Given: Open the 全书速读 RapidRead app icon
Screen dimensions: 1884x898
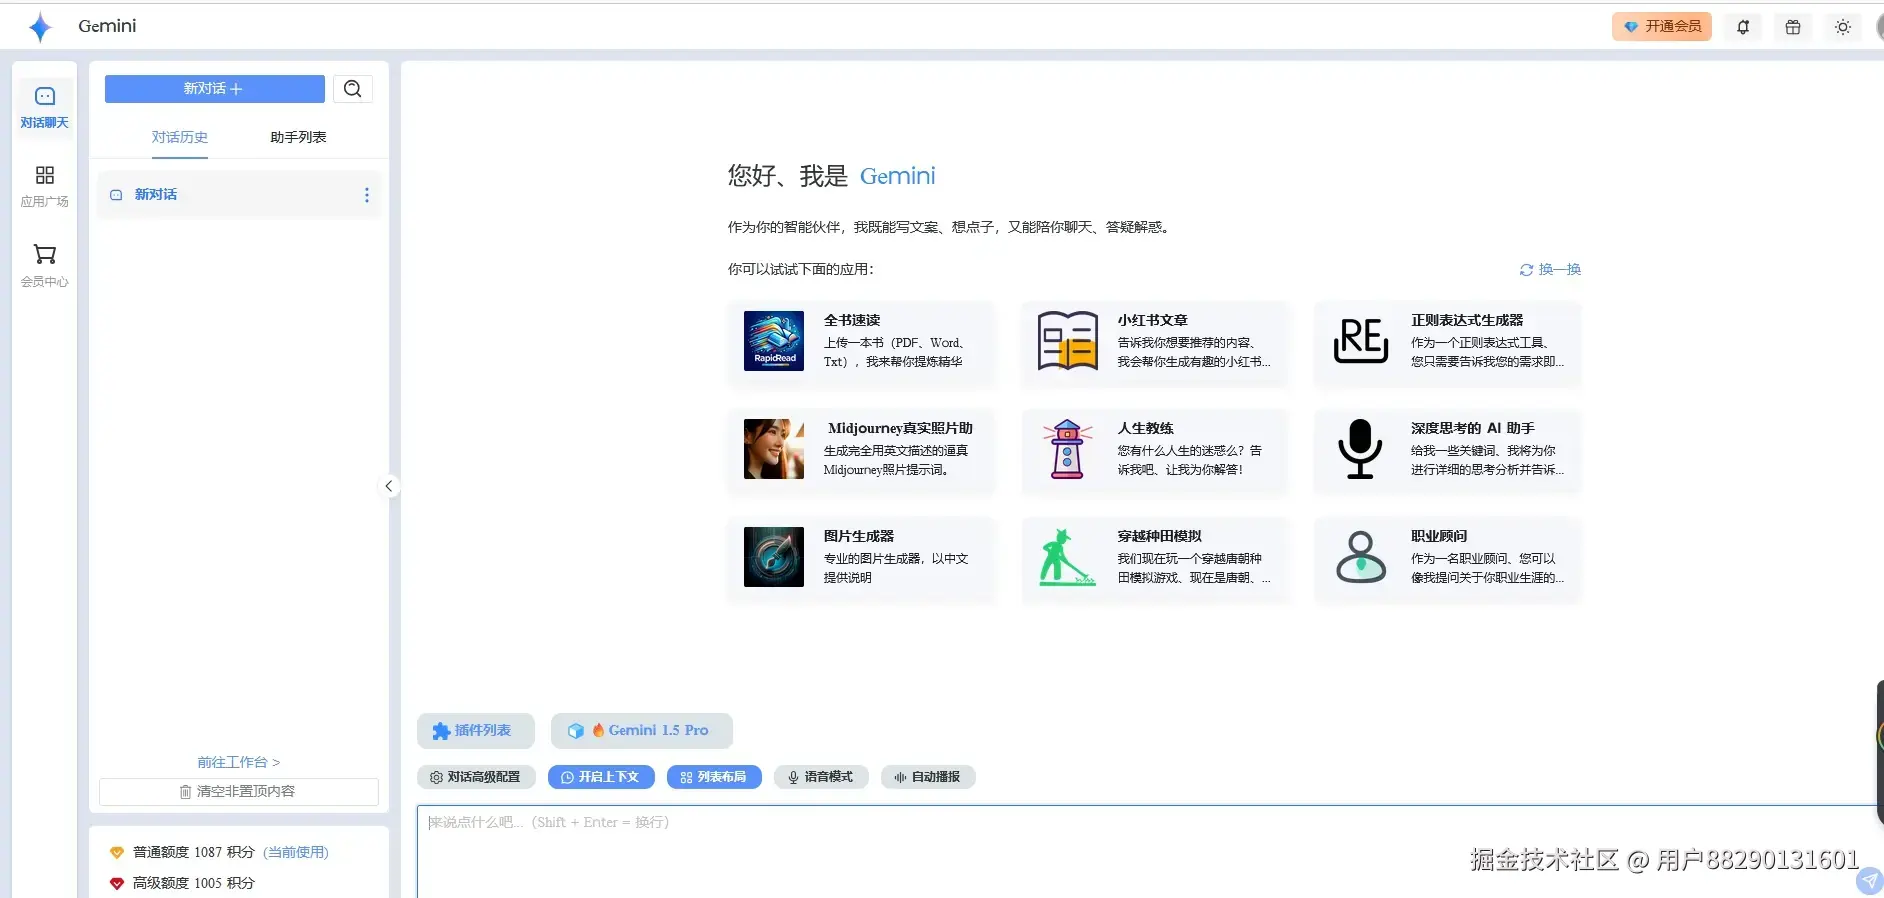Looking at the screenshot, I should pyautogui.click(x=774, y=341).
